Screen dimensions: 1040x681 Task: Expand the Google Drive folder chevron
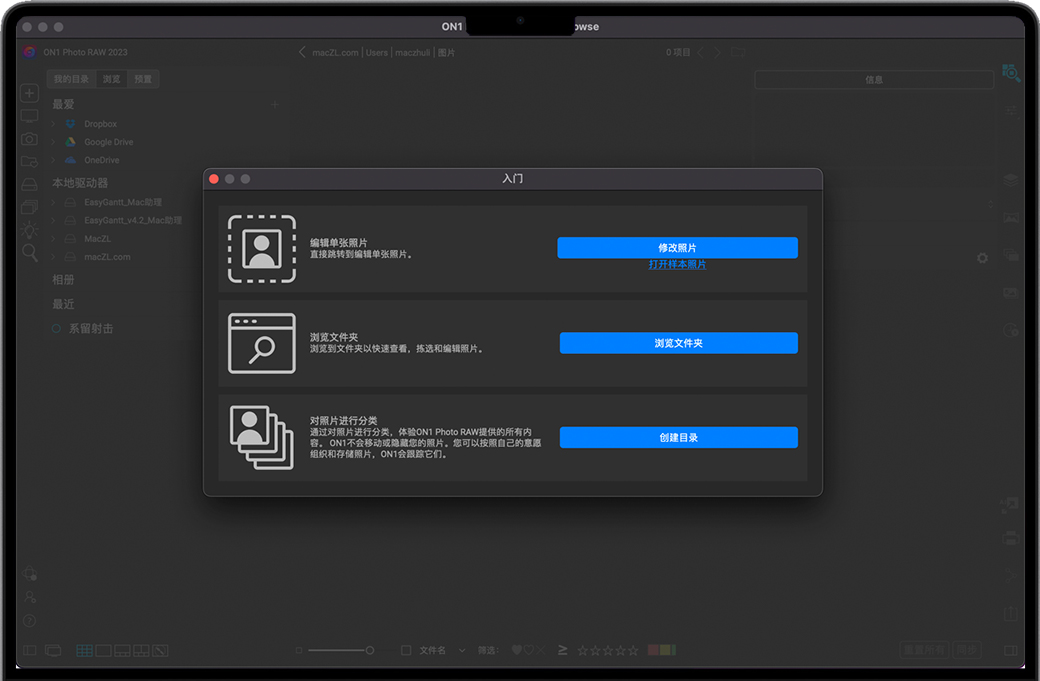(54, 142)
